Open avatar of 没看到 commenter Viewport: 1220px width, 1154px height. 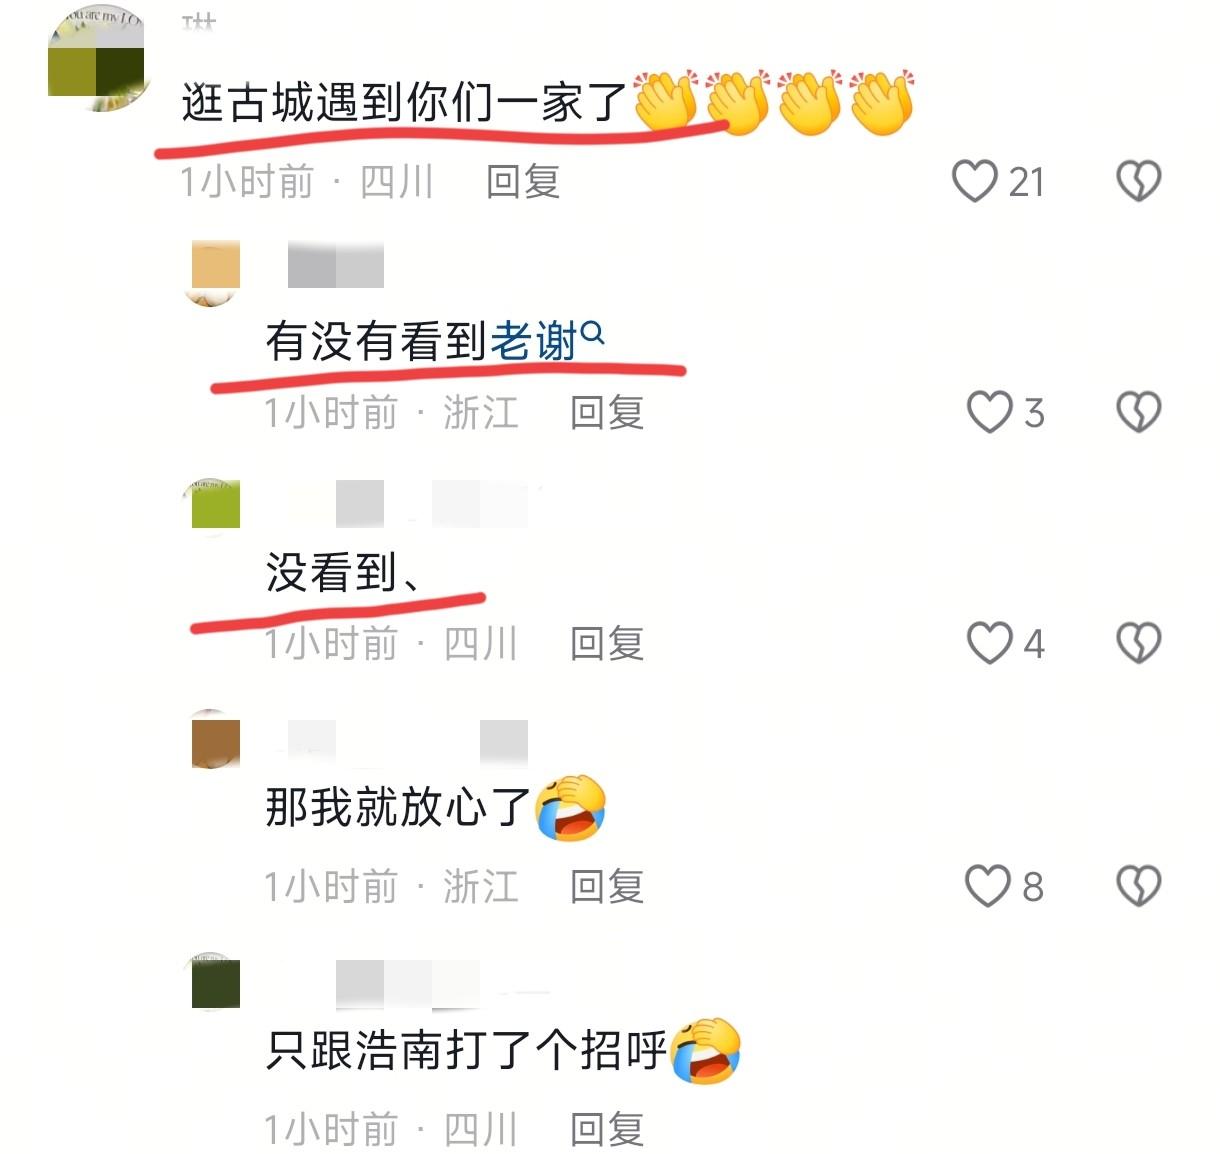pos(215,505)
